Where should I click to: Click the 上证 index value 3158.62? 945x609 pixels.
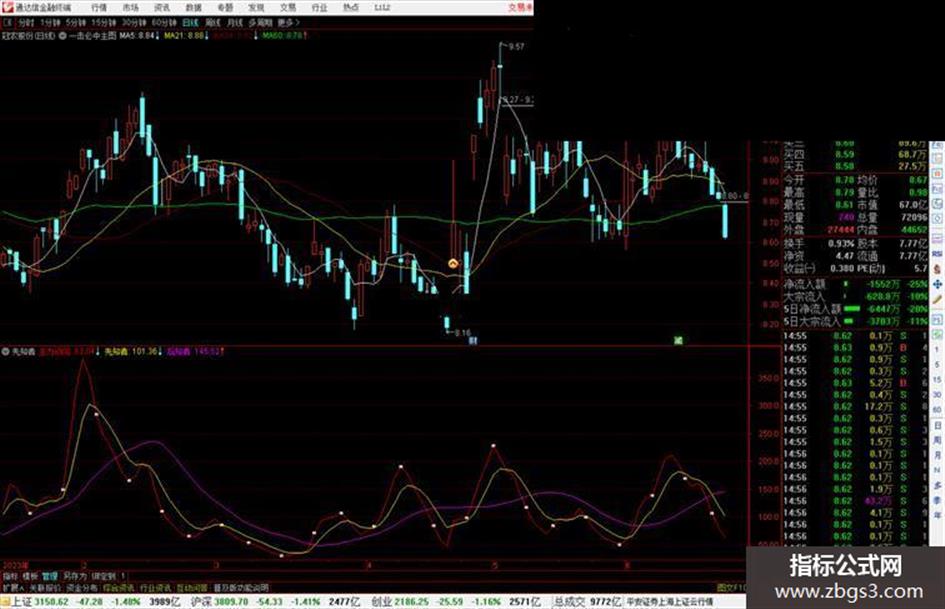tap(51, 602)
